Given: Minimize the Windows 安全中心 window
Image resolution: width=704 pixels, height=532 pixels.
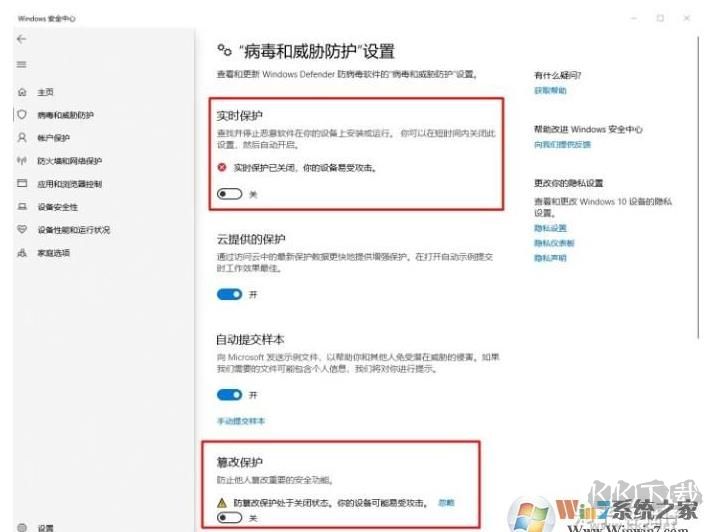Looking at the screenshot, I should click(634, 18).
